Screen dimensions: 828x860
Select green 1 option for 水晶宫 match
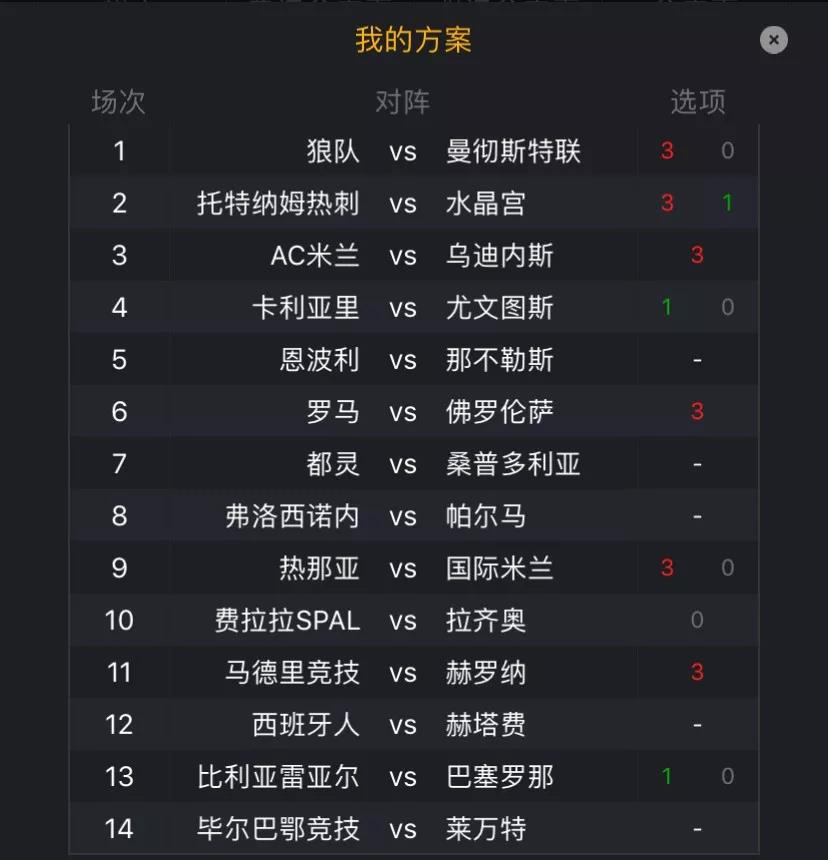pos(727,203)
